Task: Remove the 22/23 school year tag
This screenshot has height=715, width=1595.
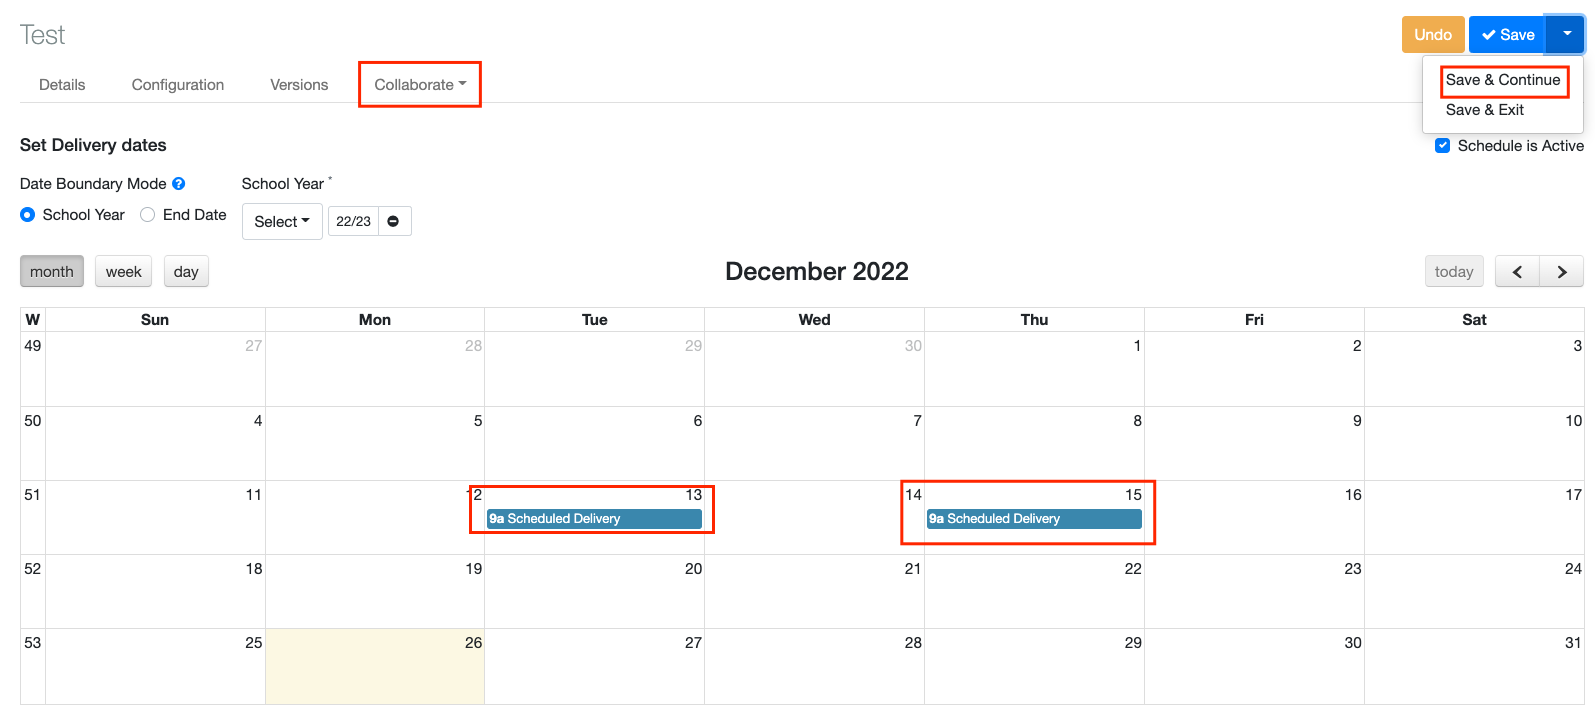Action: [394, 221]
